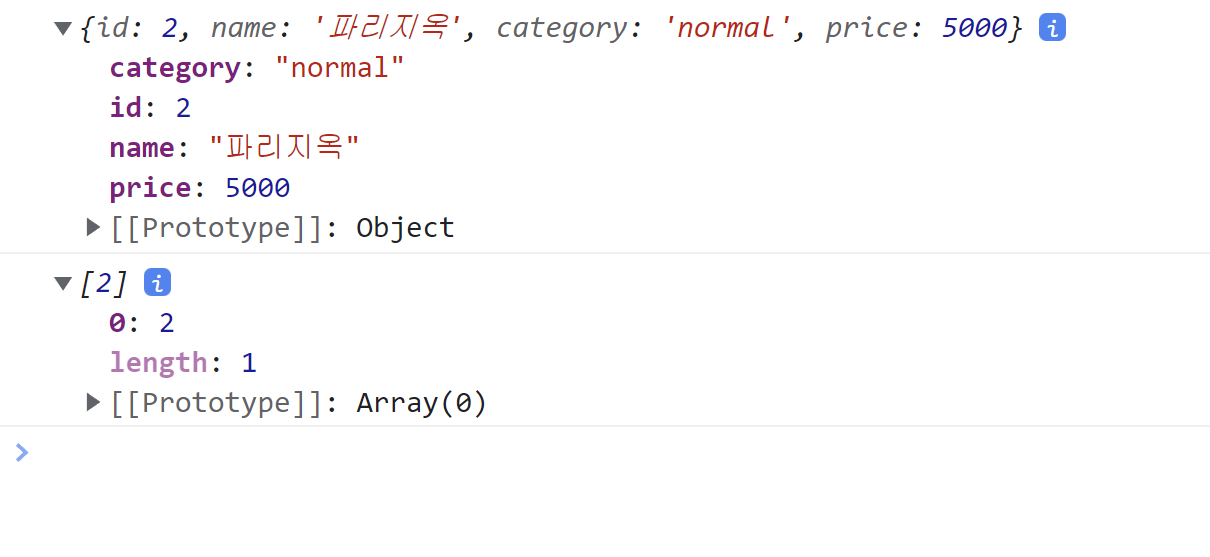Image resolution: width=1210 pixels, height=557 pixels.
Task: Click the index 0 array element row
Action: point(142,323)
